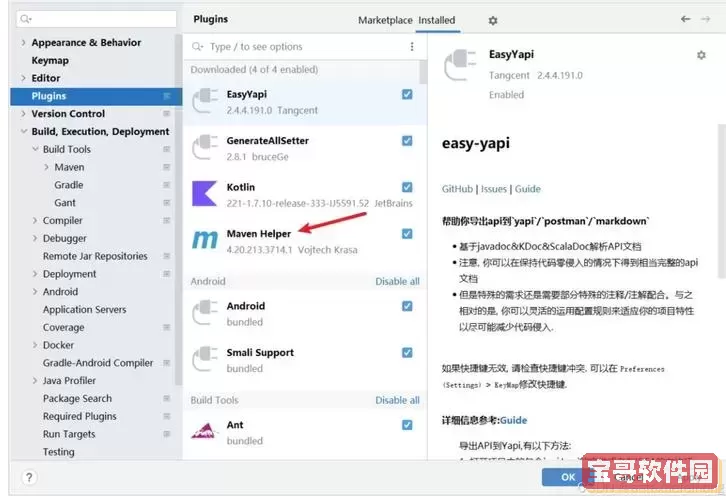The height and width of the screenshot is (500, 726).
Task: Uncheck the GenerateAllSetter plugin
Action: click(x=407, y=141)
